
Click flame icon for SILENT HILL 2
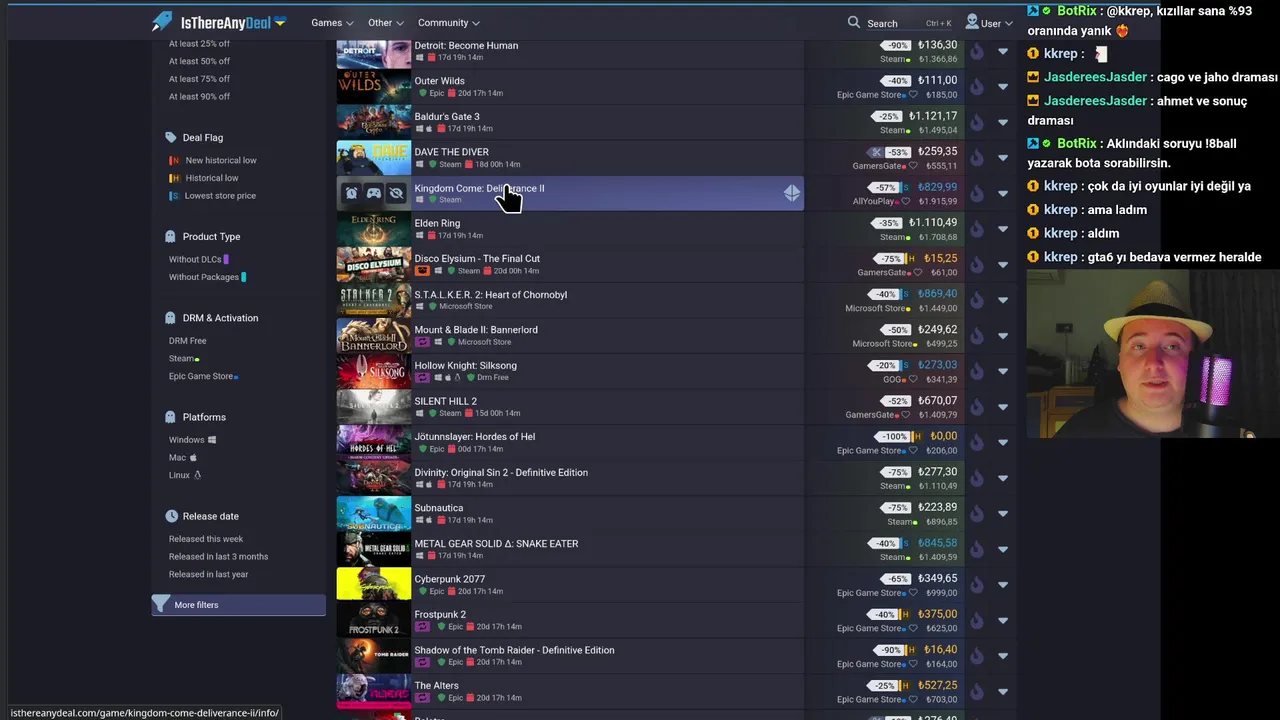point(976,407)
